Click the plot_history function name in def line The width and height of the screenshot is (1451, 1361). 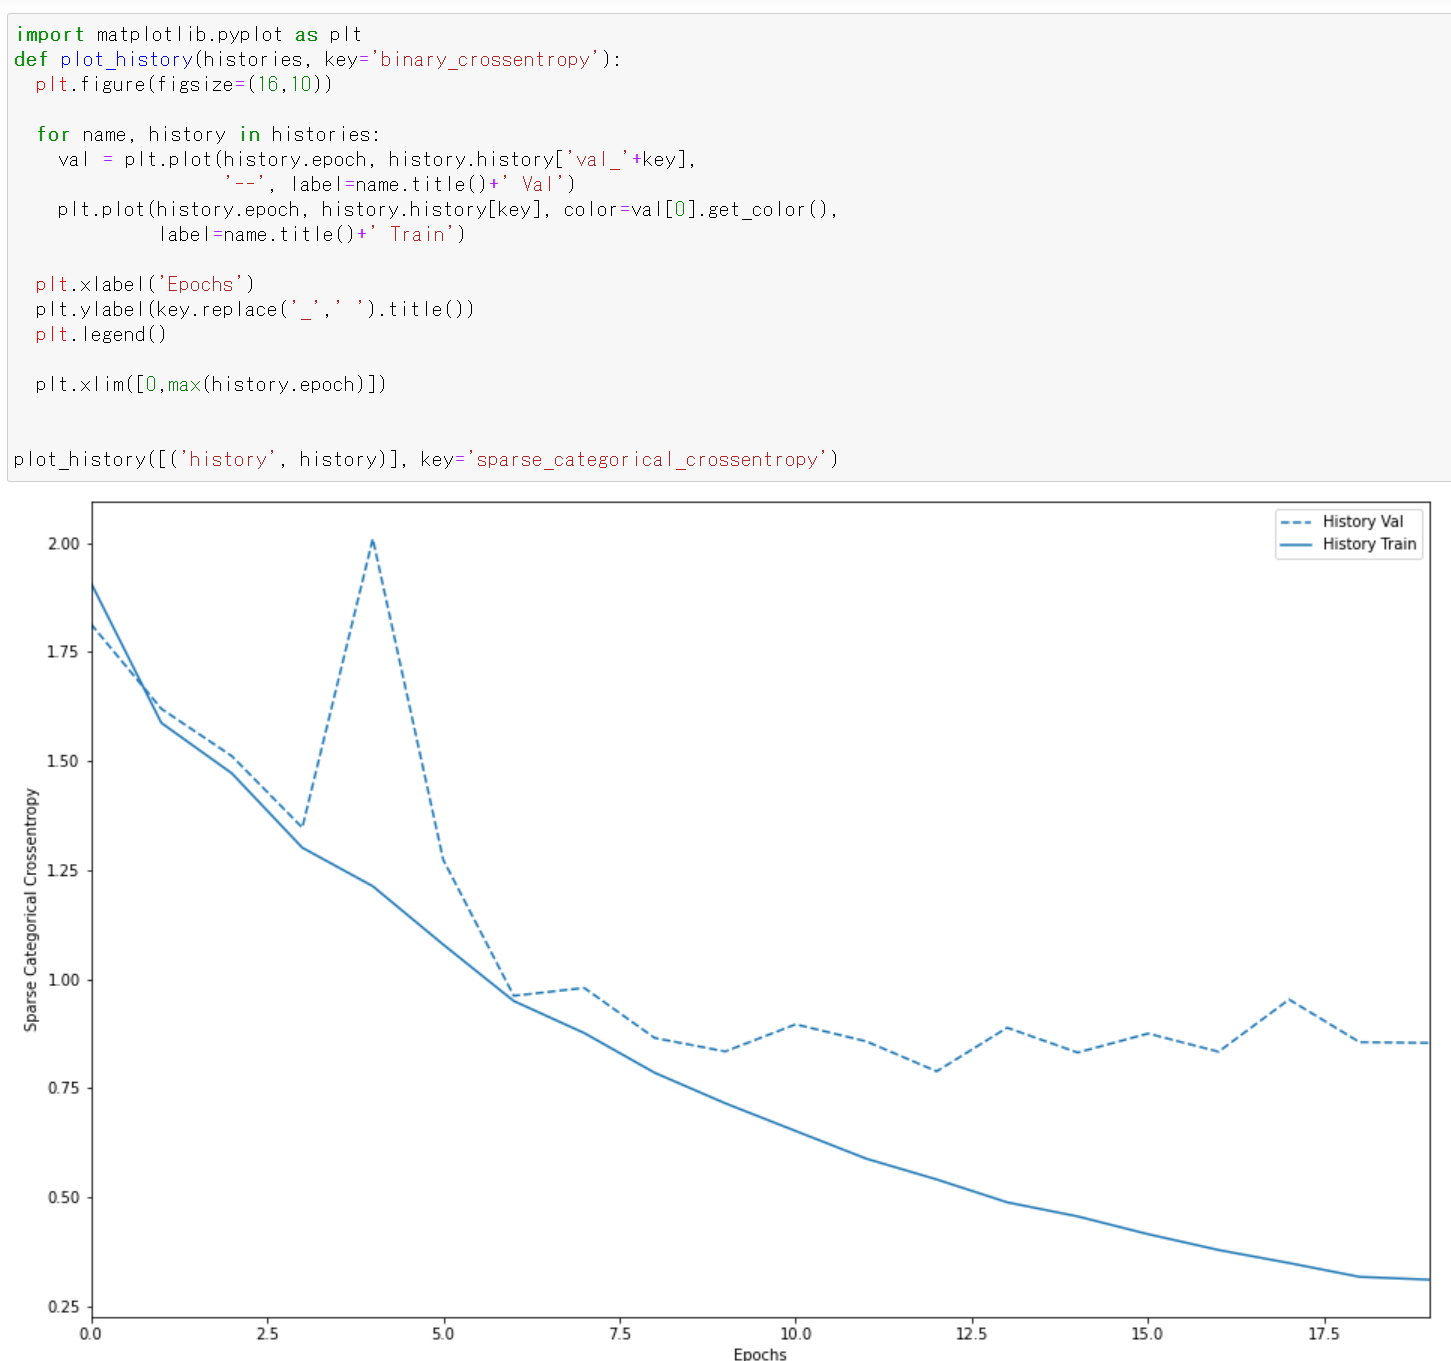coord(126,60)
